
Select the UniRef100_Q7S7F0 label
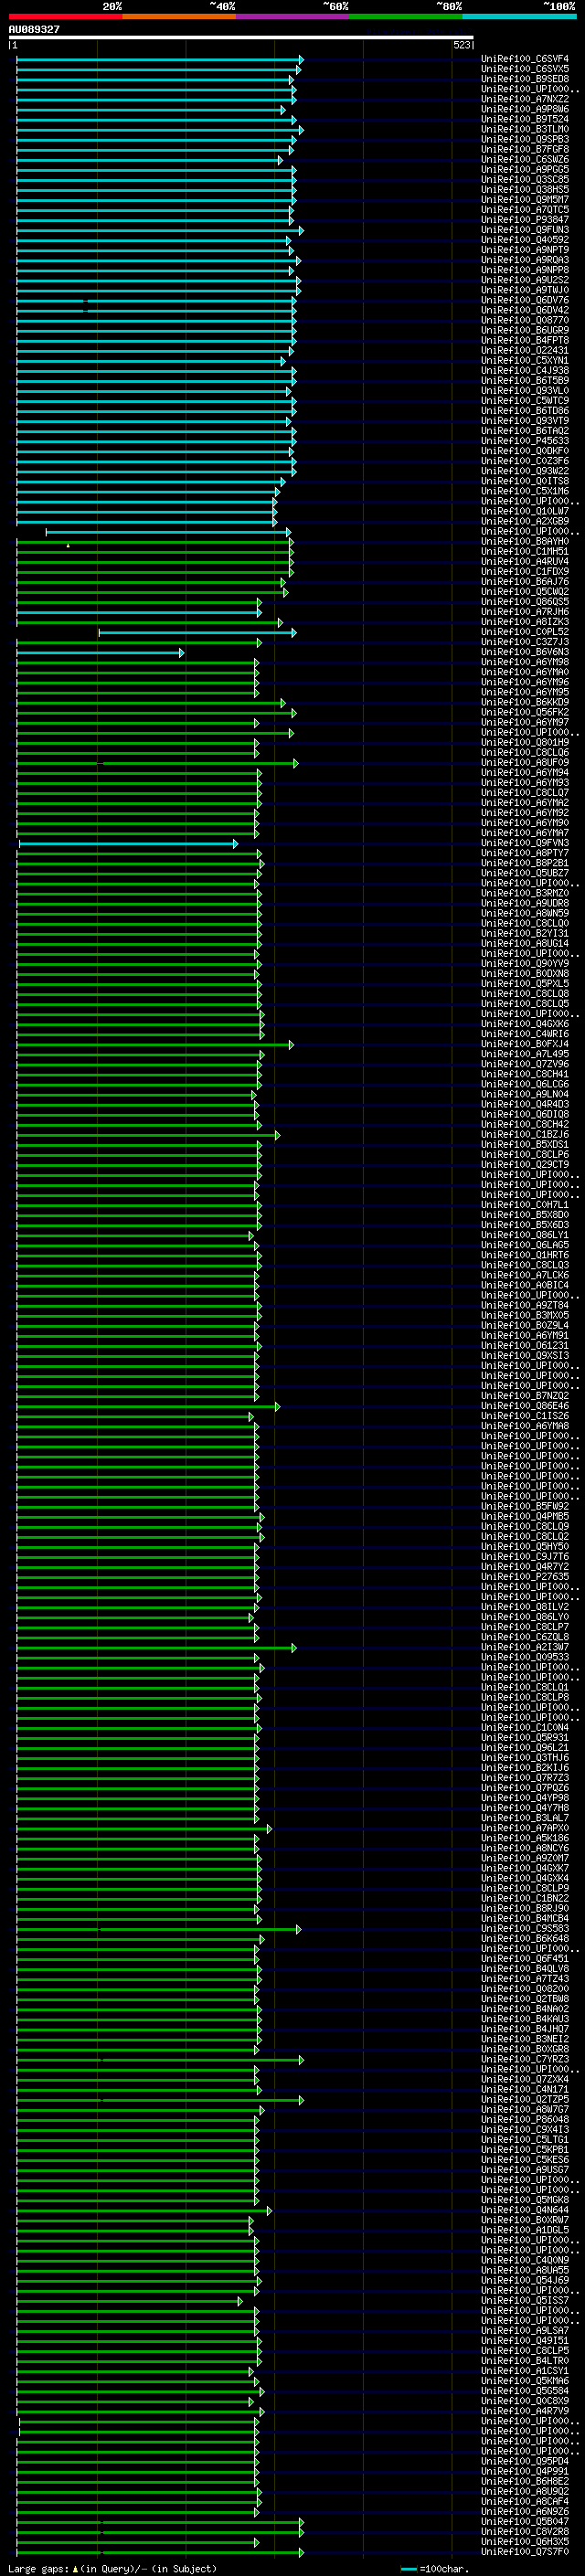click(x=524, y=2552)
